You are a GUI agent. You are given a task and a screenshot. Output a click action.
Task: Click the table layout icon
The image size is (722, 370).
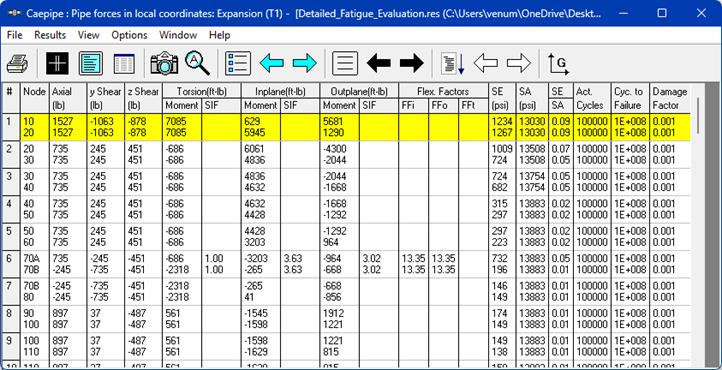(x=124, y=63)
